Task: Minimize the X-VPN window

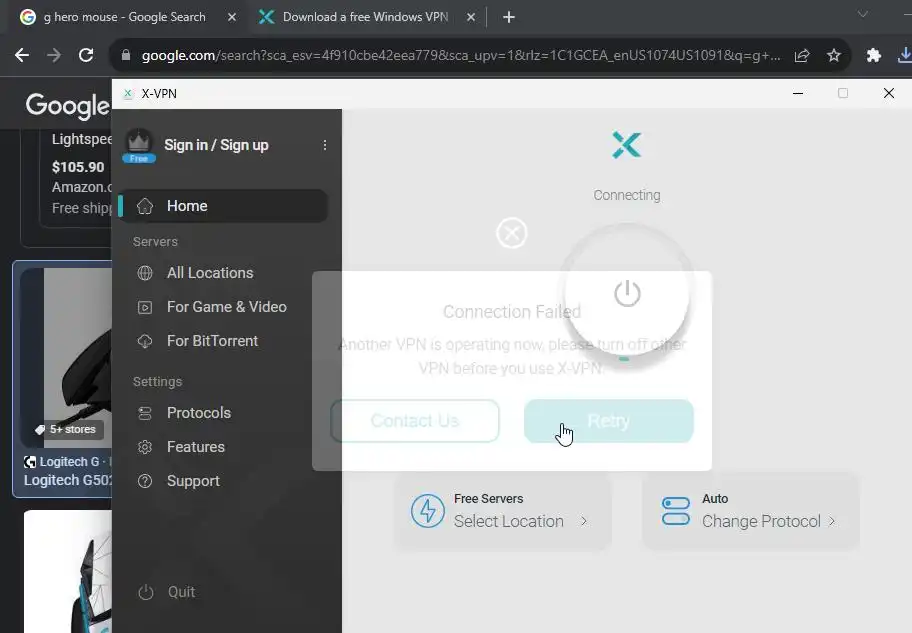Action: click(798, 93)
